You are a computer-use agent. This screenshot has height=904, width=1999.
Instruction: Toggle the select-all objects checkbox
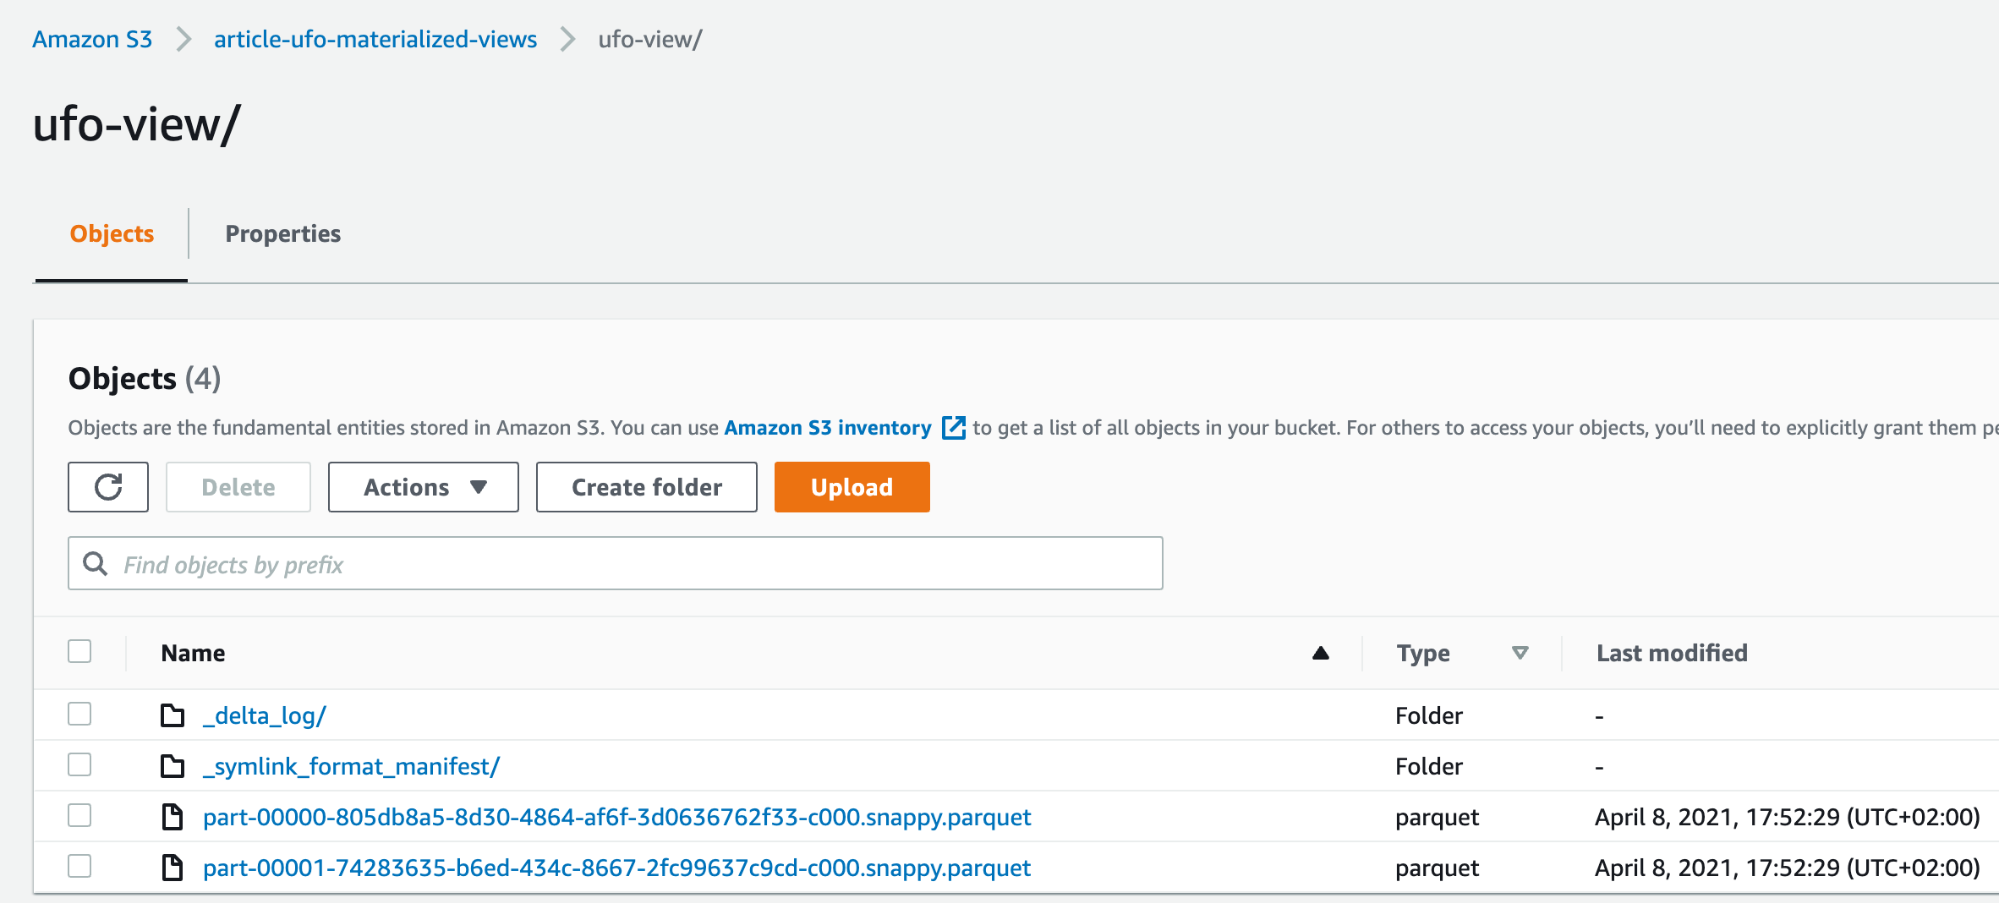coord(80,652)
